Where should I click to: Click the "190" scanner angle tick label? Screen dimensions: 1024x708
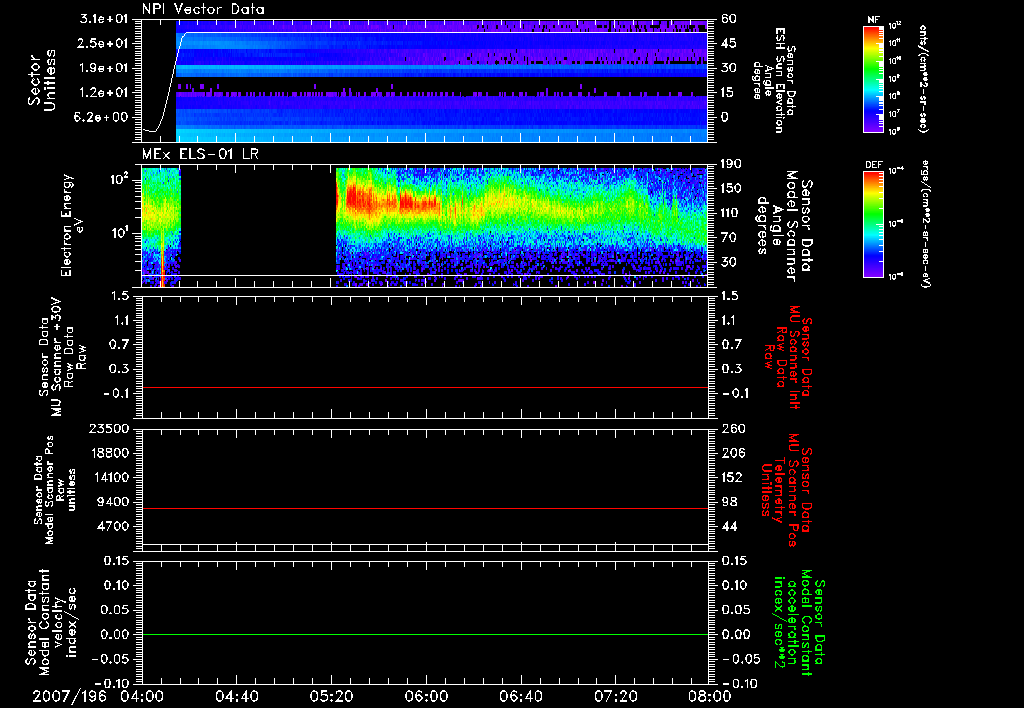point(731,164)
